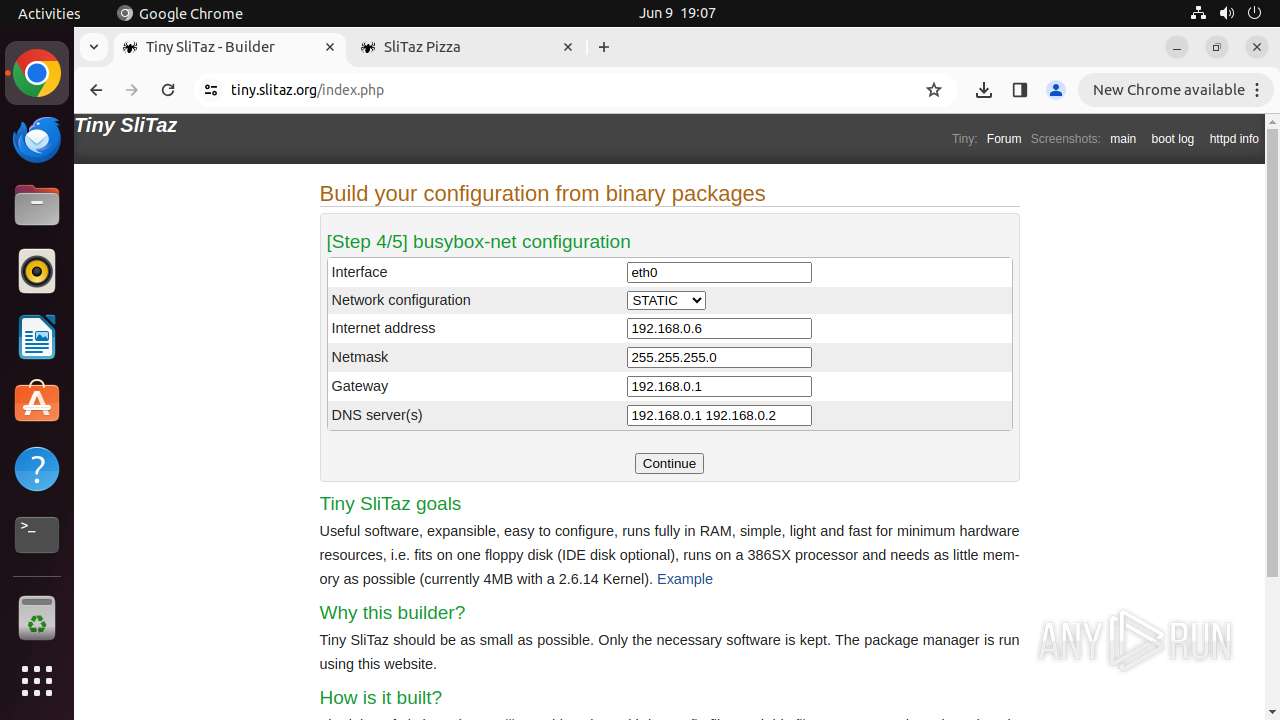Screen dimensions: 1280x720
Task: Open Rhythmbox music player from the dock
Action: [37, 271]
